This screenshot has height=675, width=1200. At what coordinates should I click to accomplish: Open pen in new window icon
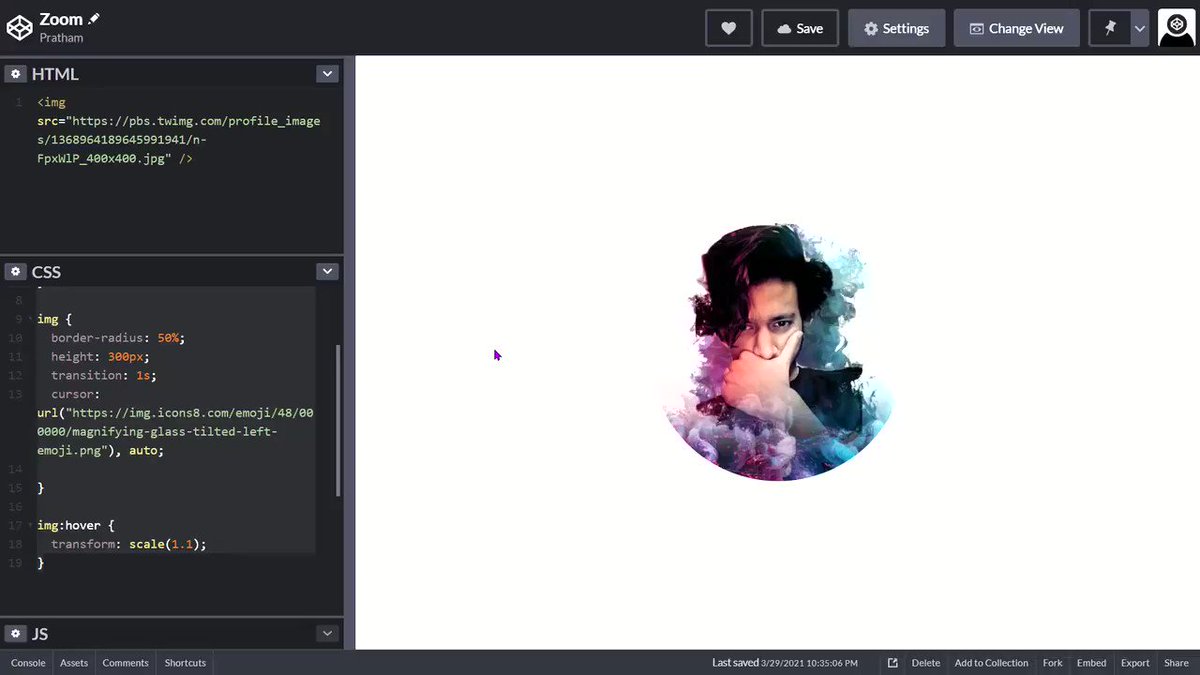tap(893, 663)
